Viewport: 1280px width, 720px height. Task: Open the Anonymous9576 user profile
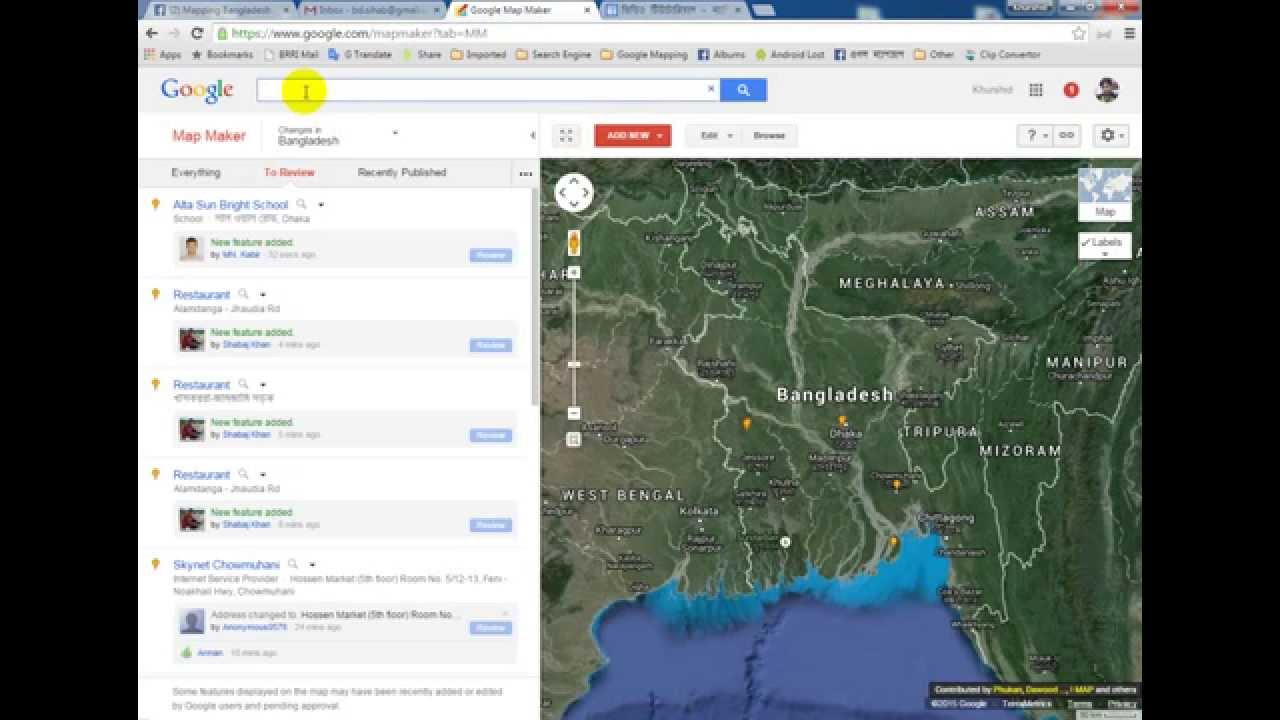point(254,628)
